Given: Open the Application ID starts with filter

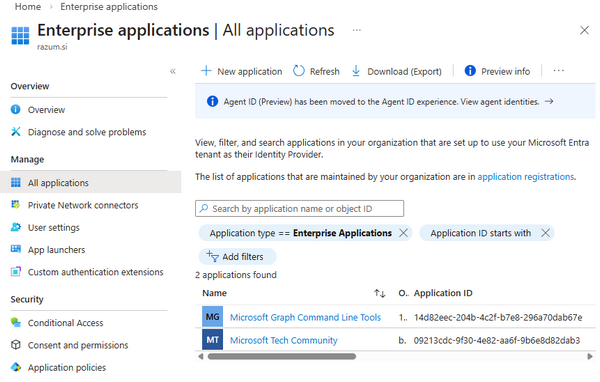Looking at the screenshot, I should coord(481,233).
